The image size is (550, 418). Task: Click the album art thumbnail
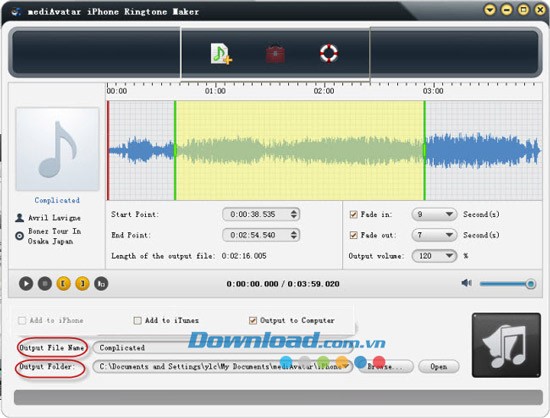click(x=57, y=149)
